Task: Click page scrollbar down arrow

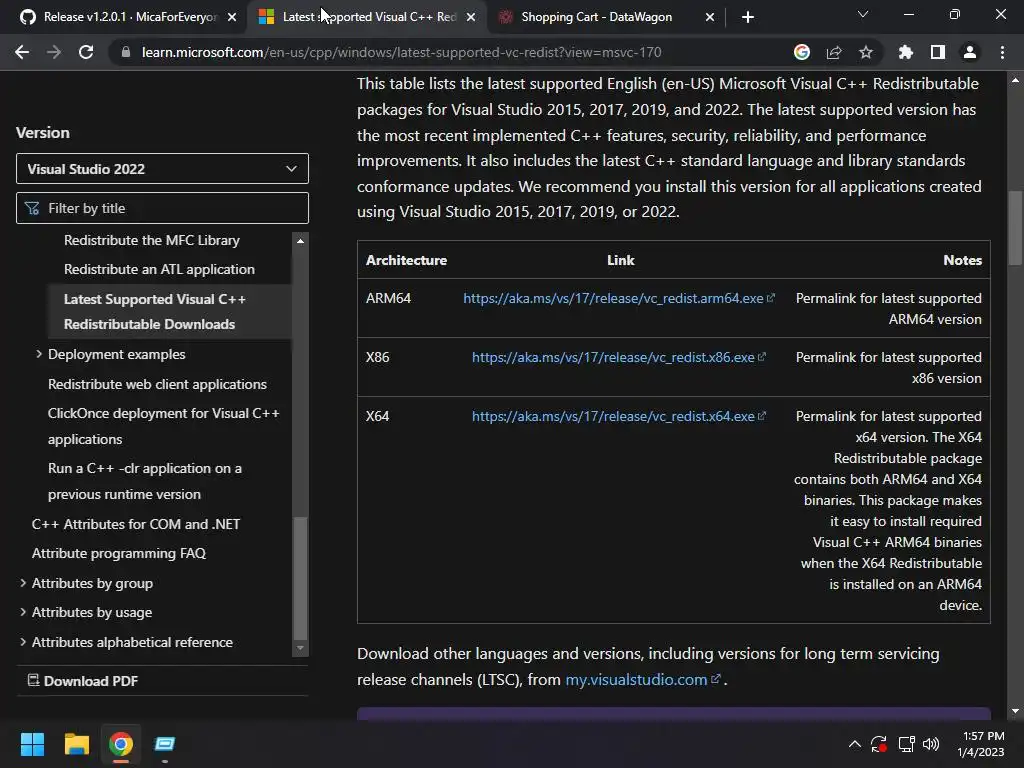Action: point(1015,711)
